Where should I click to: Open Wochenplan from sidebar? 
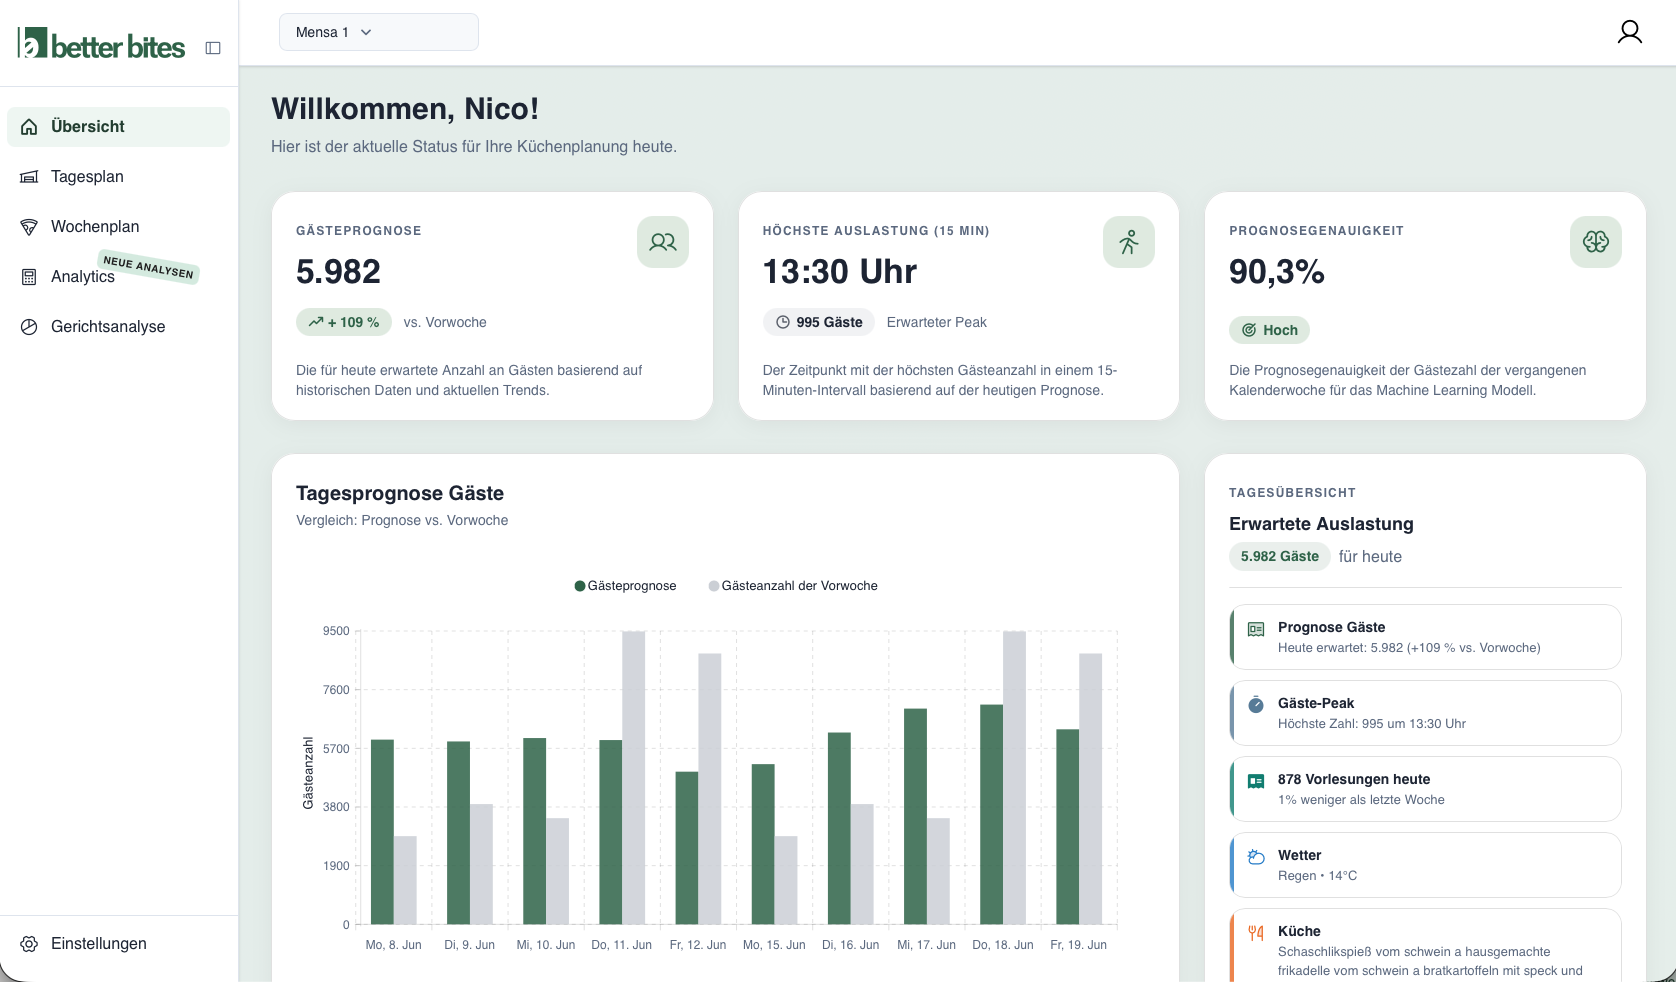coord(118,227)
